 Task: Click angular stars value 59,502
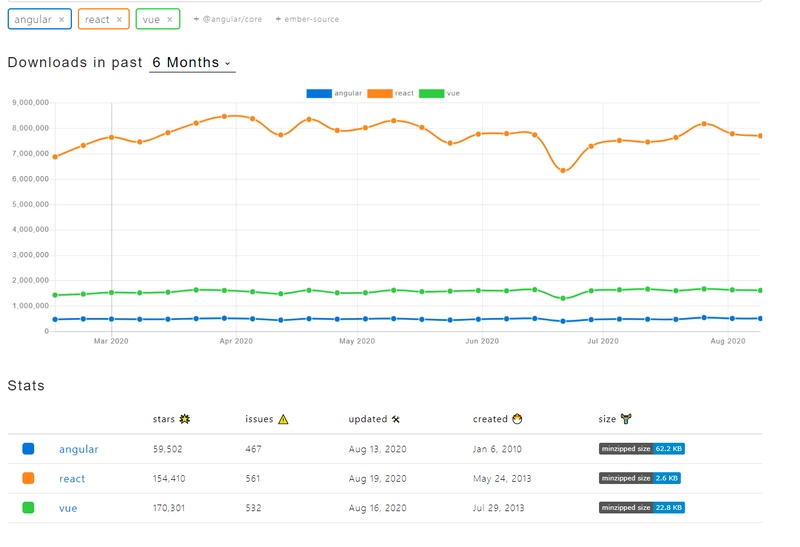(167, 449)
